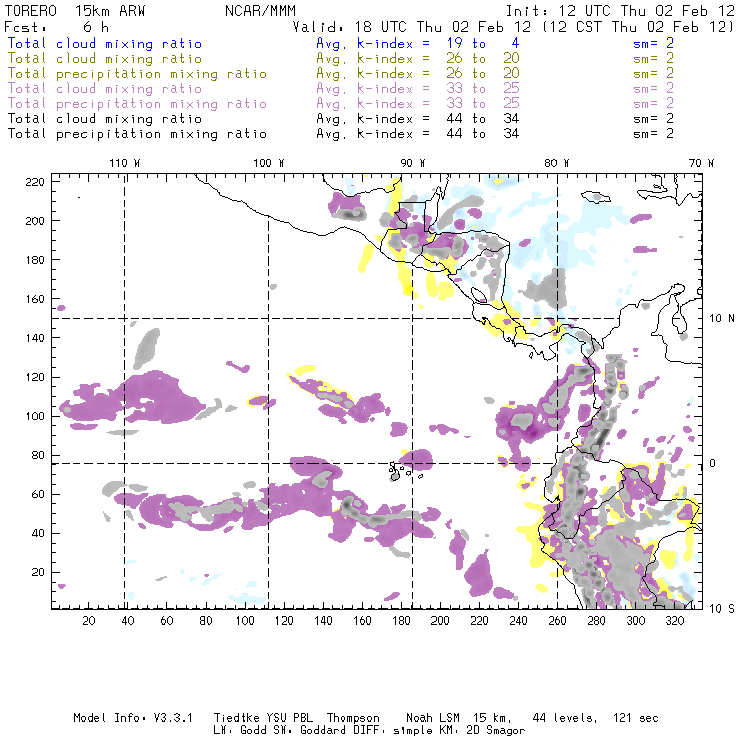Select the violet 'Total precipitation mixing ratio' legend line
This screenshot has width=740, height=740.
pyautogui.click(x=137, y=104)
